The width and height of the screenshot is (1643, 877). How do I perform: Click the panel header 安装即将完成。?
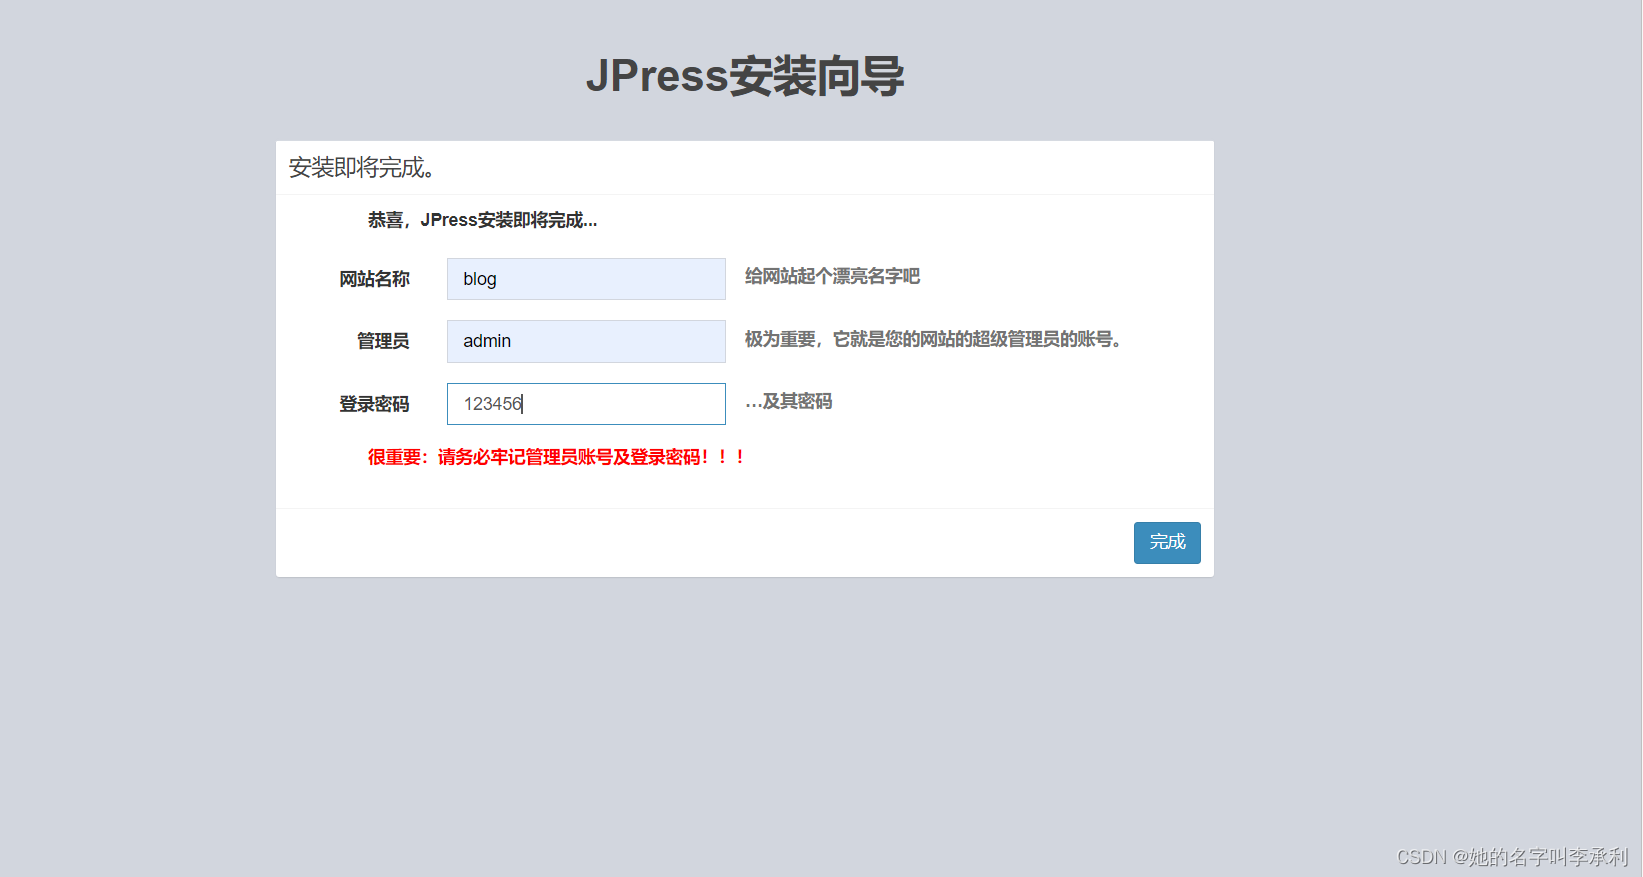point(362,168)
